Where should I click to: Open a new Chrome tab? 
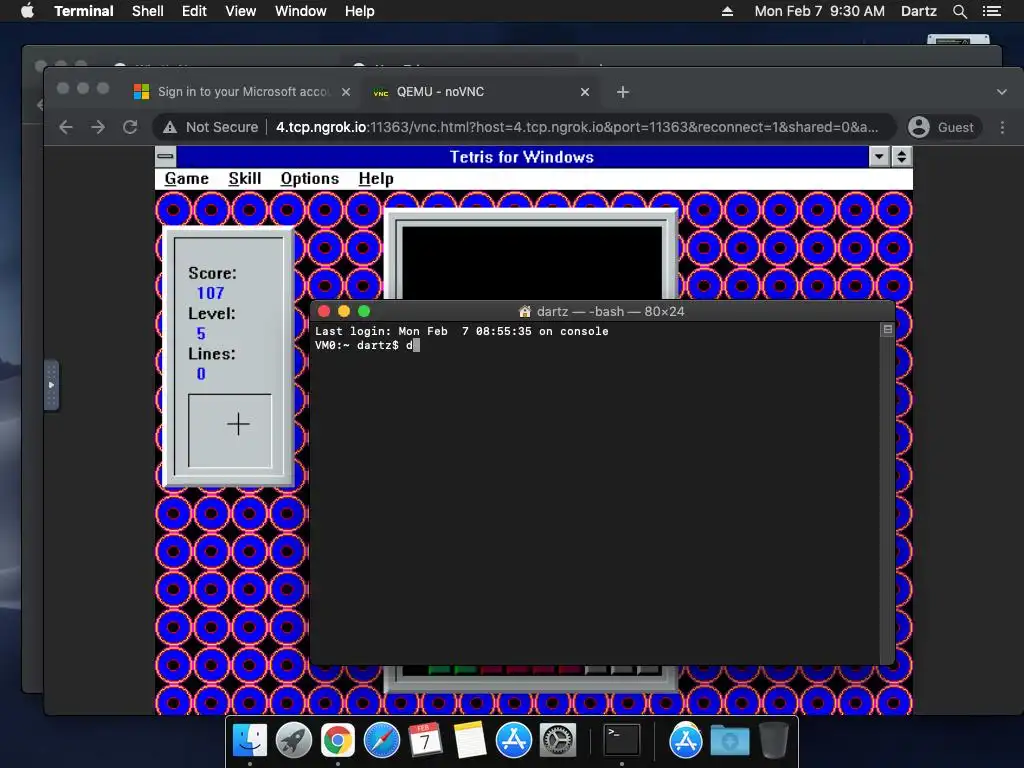point(622,92)
